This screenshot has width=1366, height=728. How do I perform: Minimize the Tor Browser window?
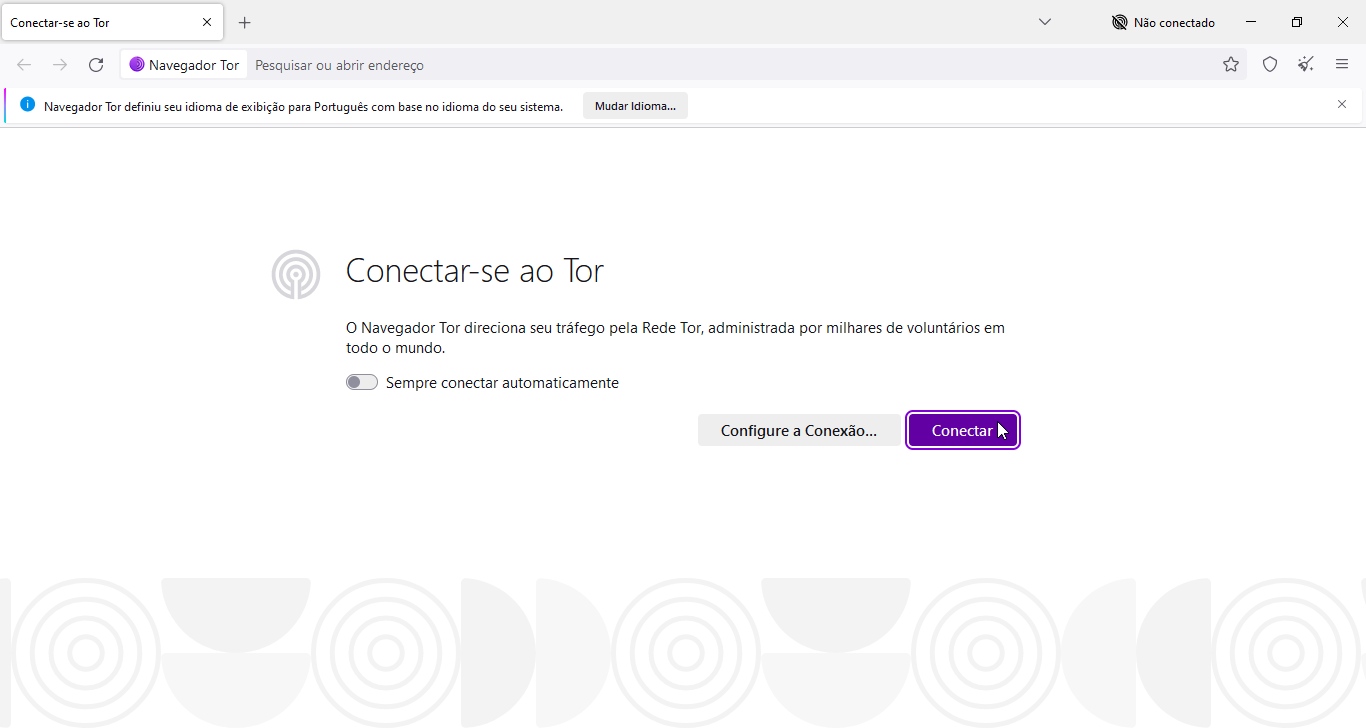pyautogui.click(x=1251, y=22)
